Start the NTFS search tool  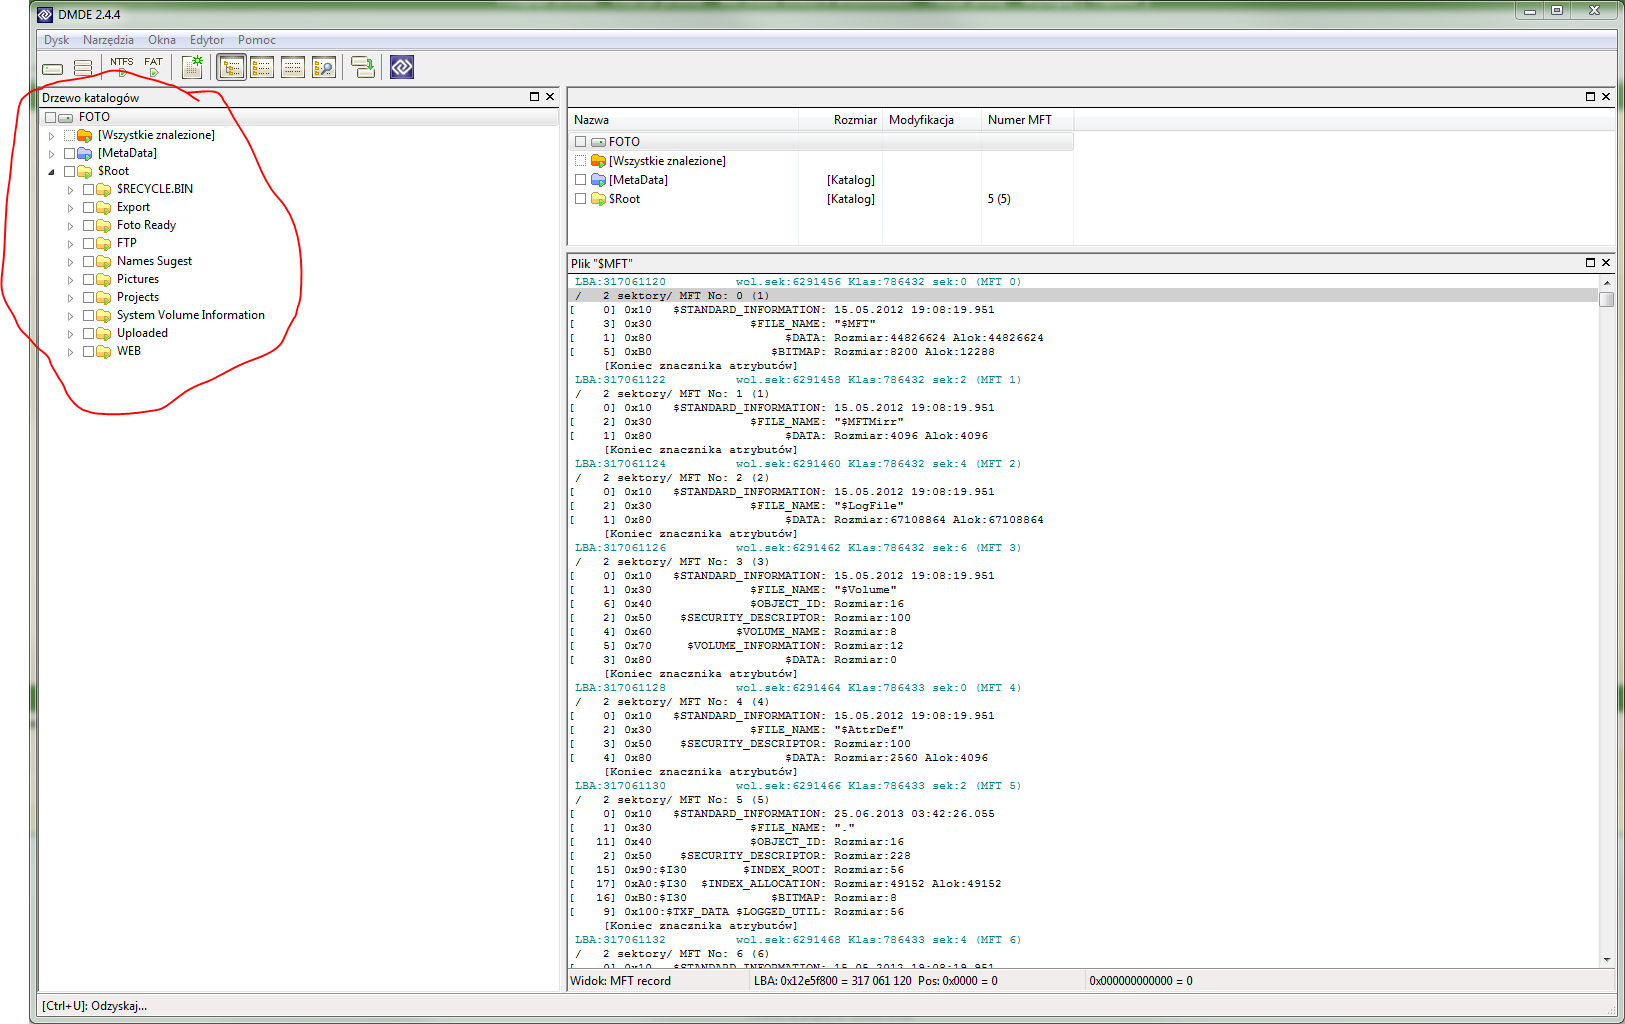(x=122, y=67)
